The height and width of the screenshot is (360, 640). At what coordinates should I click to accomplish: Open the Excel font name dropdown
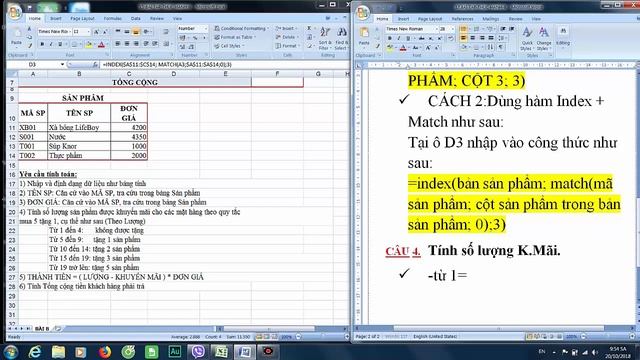click(x=70, y=31)
